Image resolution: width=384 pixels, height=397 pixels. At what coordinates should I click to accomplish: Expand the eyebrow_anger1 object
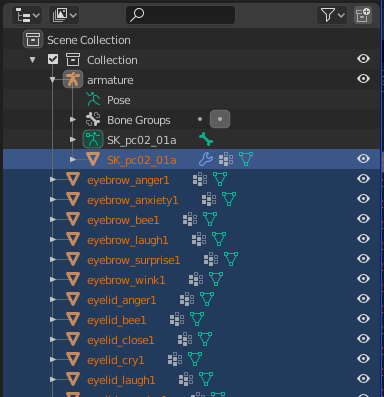click(x=52, y=179)
